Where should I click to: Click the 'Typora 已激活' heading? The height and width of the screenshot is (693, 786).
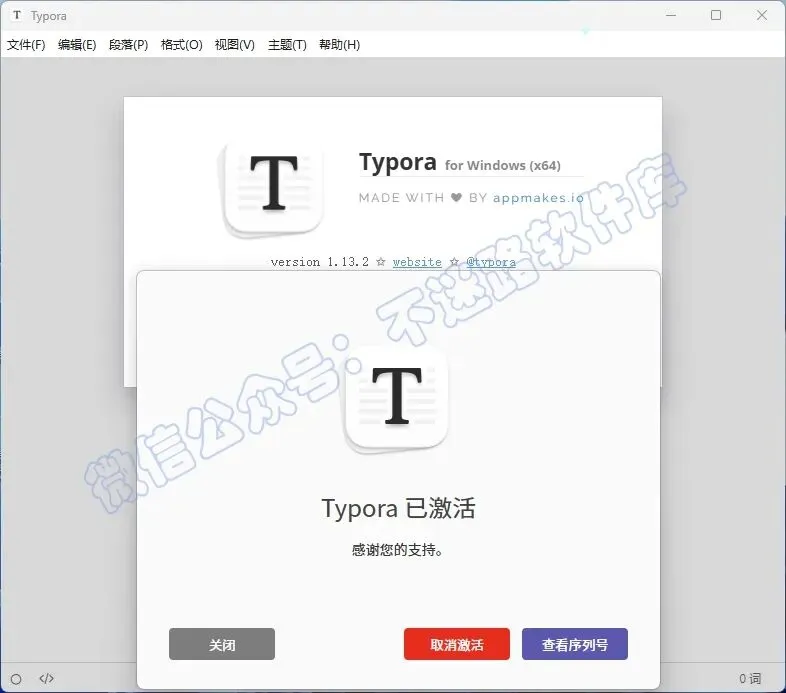tap(399, 508)
